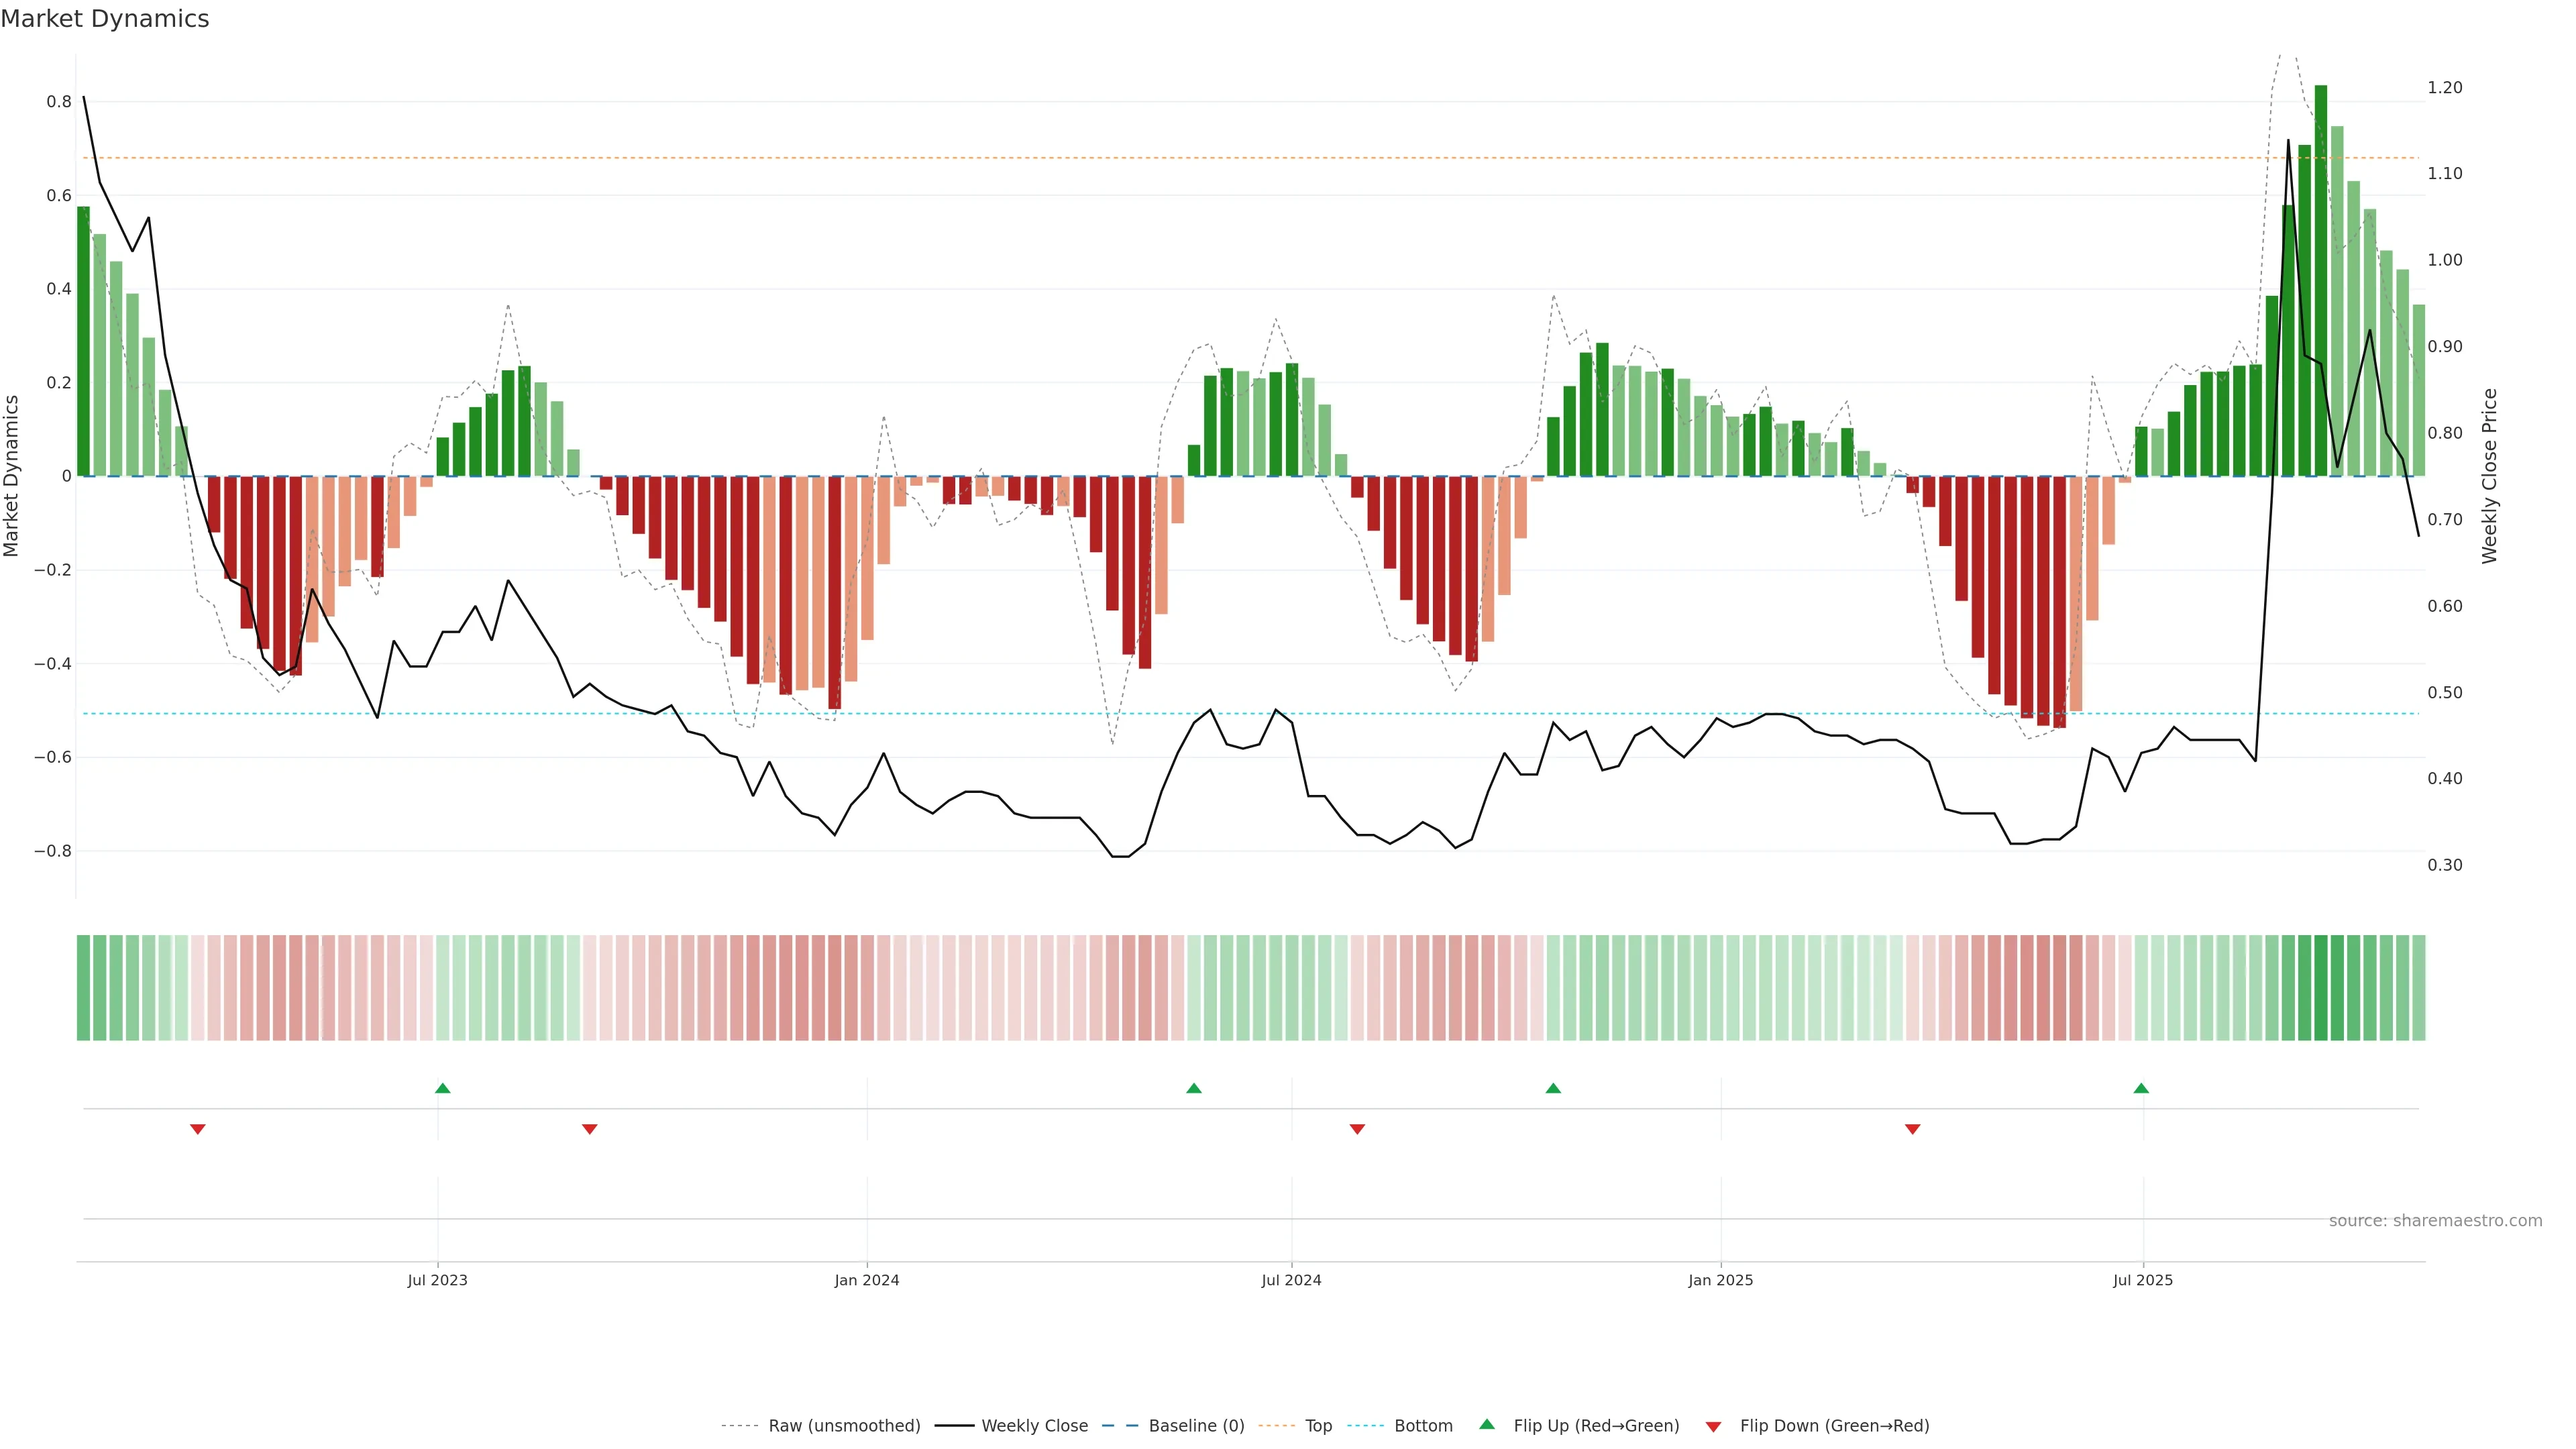
Task: Click the green flip-up marker at Jul 2023
Action: click(x=443, y=1088)
